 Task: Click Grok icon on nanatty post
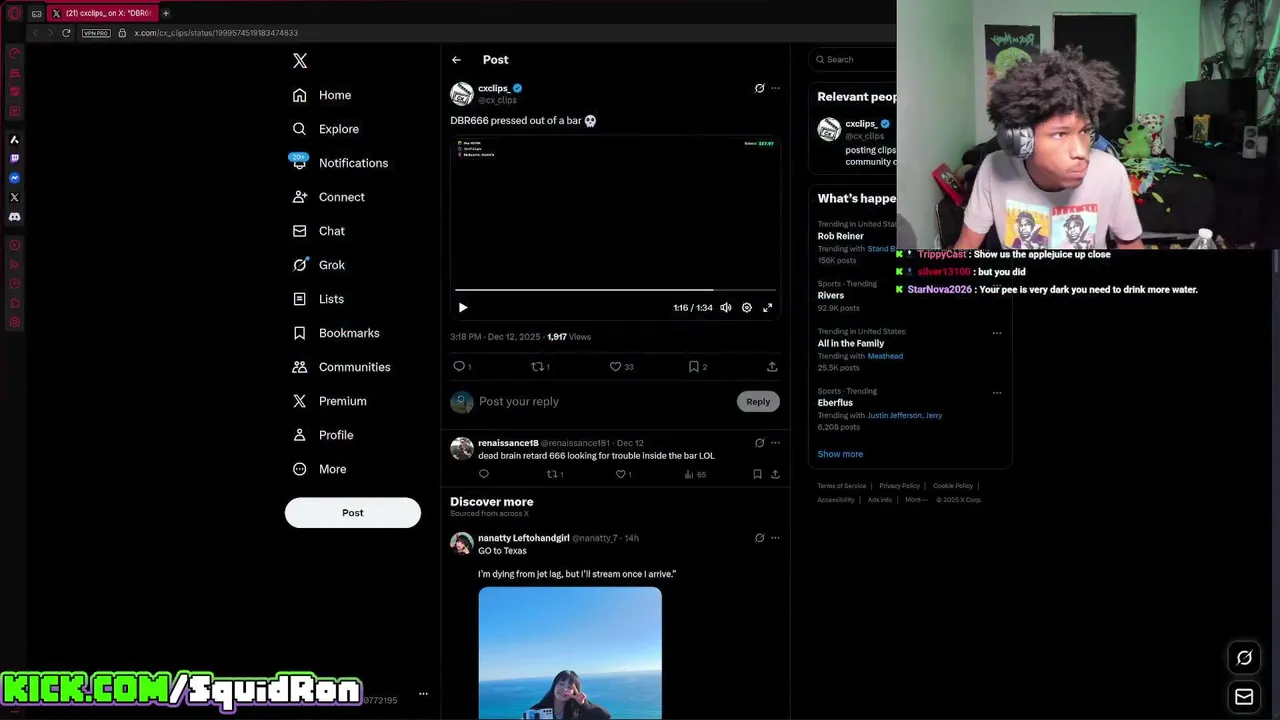point(759,538)
